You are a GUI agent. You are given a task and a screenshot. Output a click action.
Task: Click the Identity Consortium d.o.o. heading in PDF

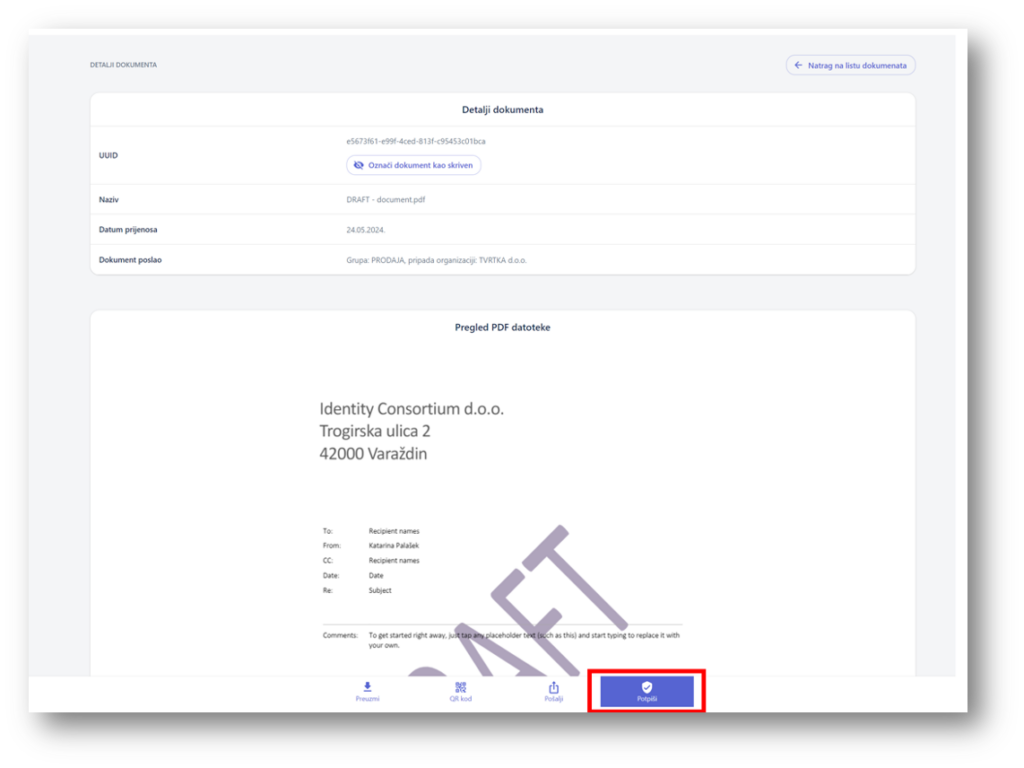[412, 409]
